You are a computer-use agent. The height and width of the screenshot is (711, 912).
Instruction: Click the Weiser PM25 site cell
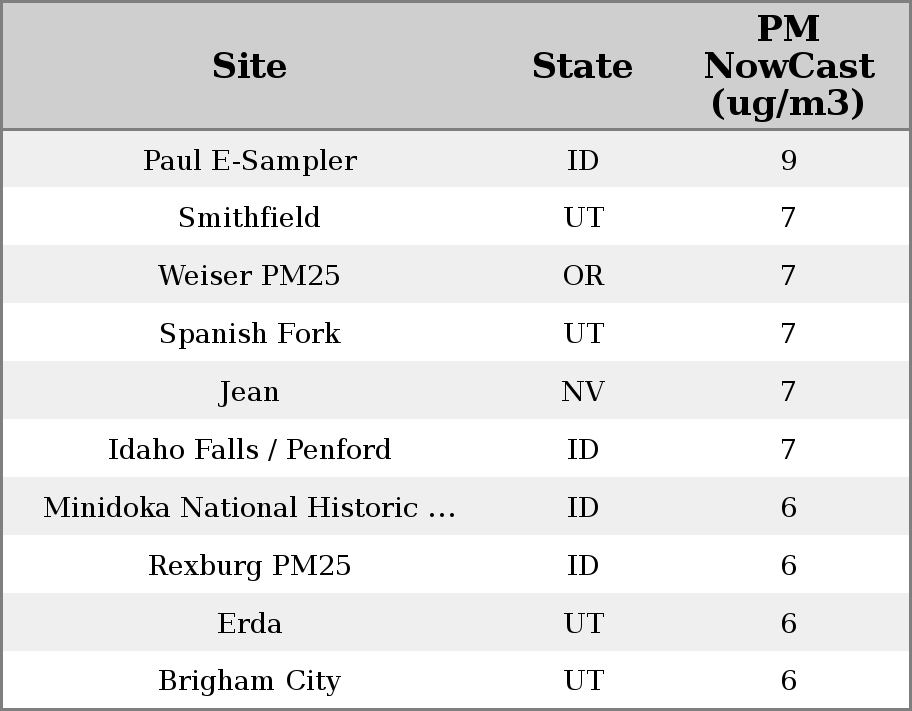point(249,276)
